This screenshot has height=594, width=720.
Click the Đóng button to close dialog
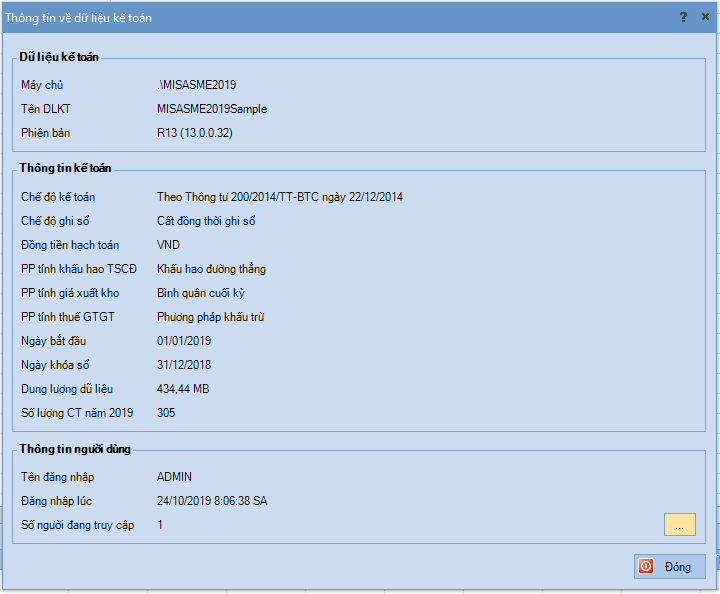(669, 566)
